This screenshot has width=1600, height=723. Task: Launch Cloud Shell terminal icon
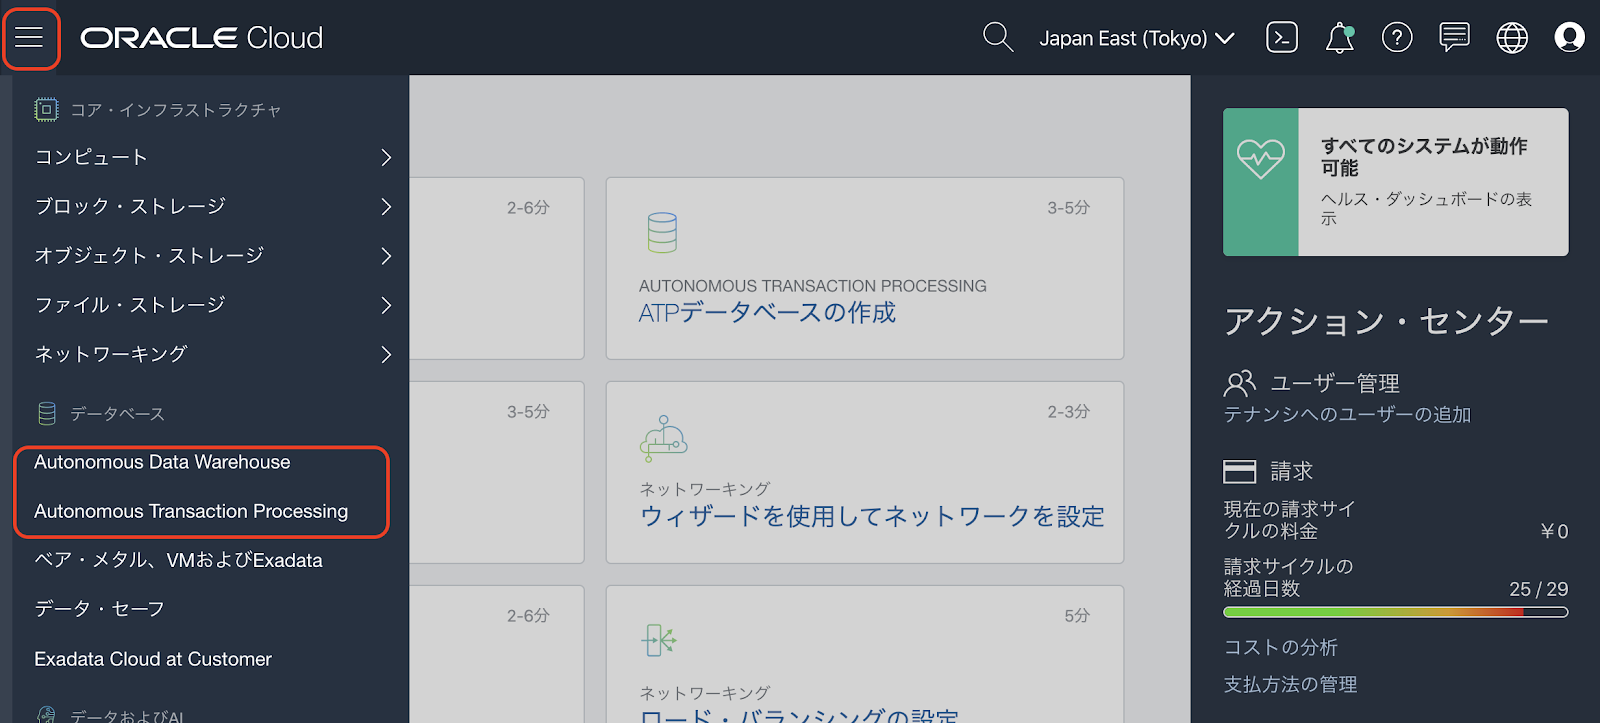click(1282, 38)
